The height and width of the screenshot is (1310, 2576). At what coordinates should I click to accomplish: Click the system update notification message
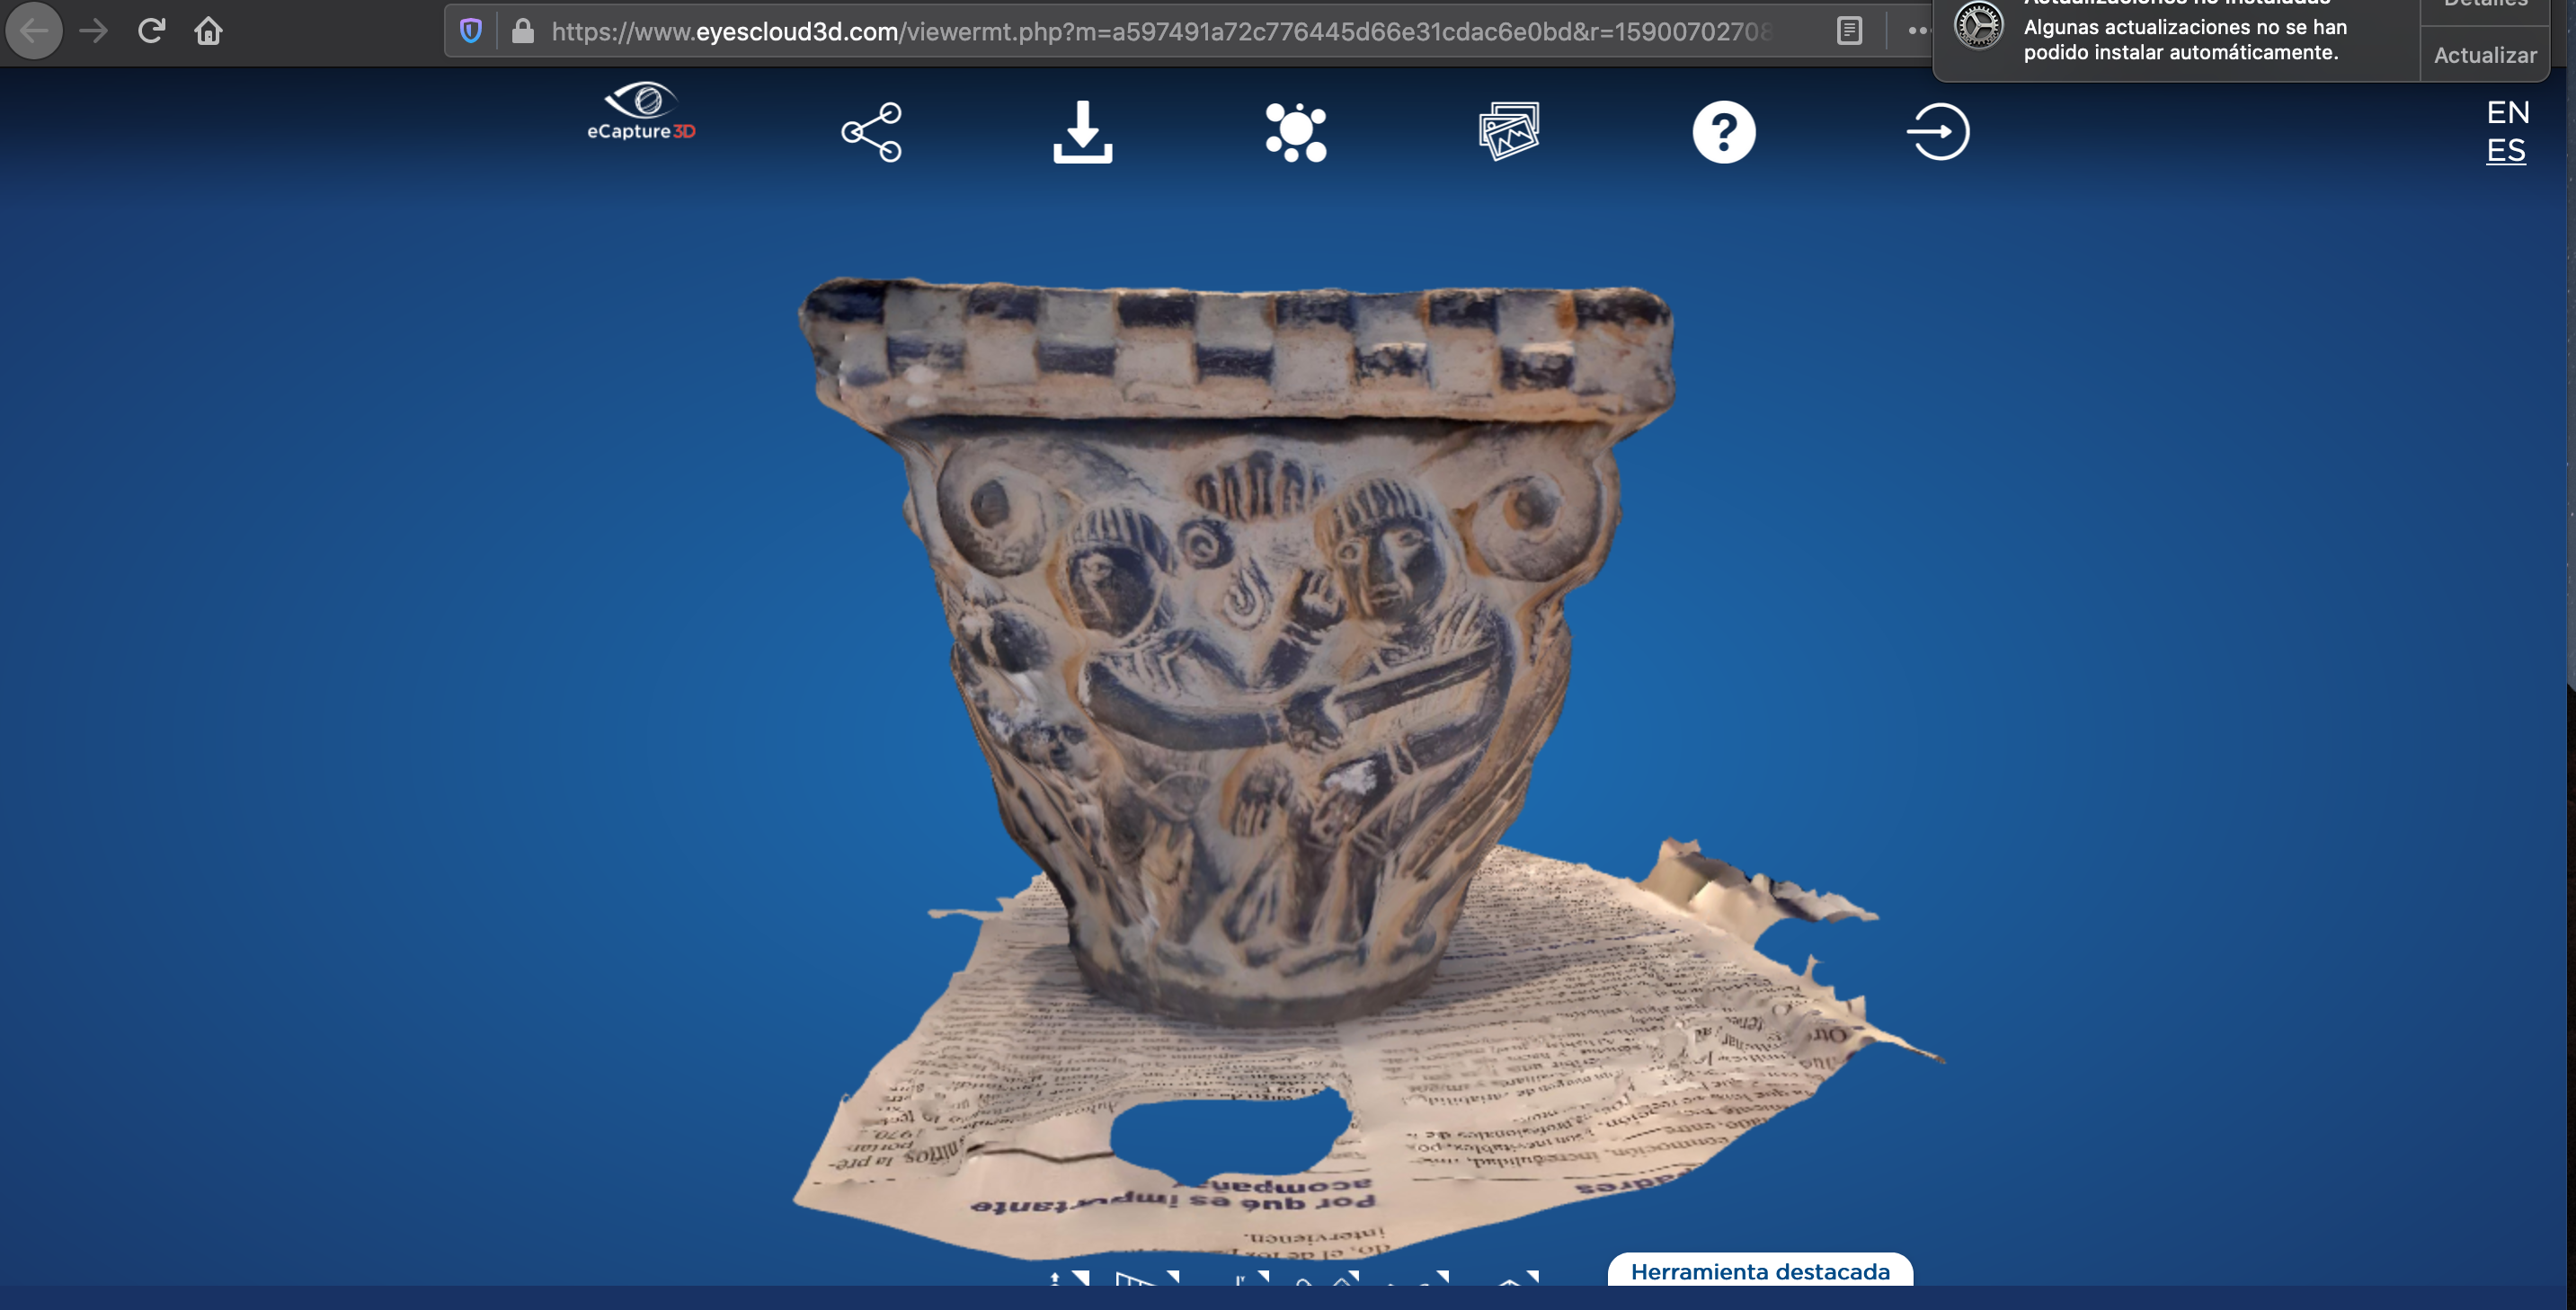(x=2184, y=40)
